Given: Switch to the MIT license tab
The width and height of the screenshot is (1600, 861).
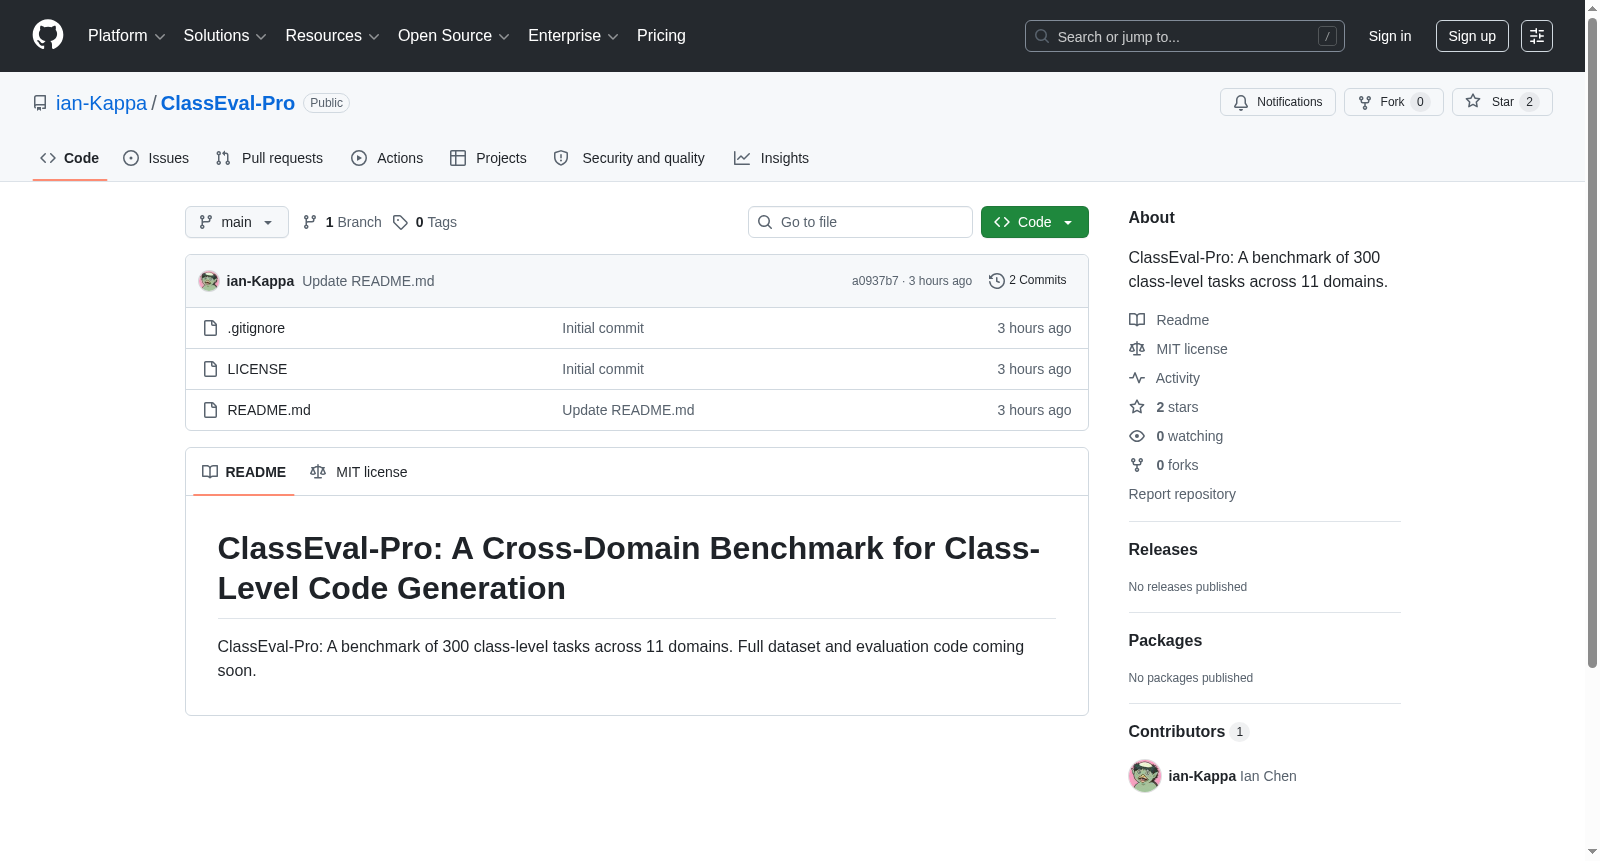Looking at the screenshot, I should [359, 472].
